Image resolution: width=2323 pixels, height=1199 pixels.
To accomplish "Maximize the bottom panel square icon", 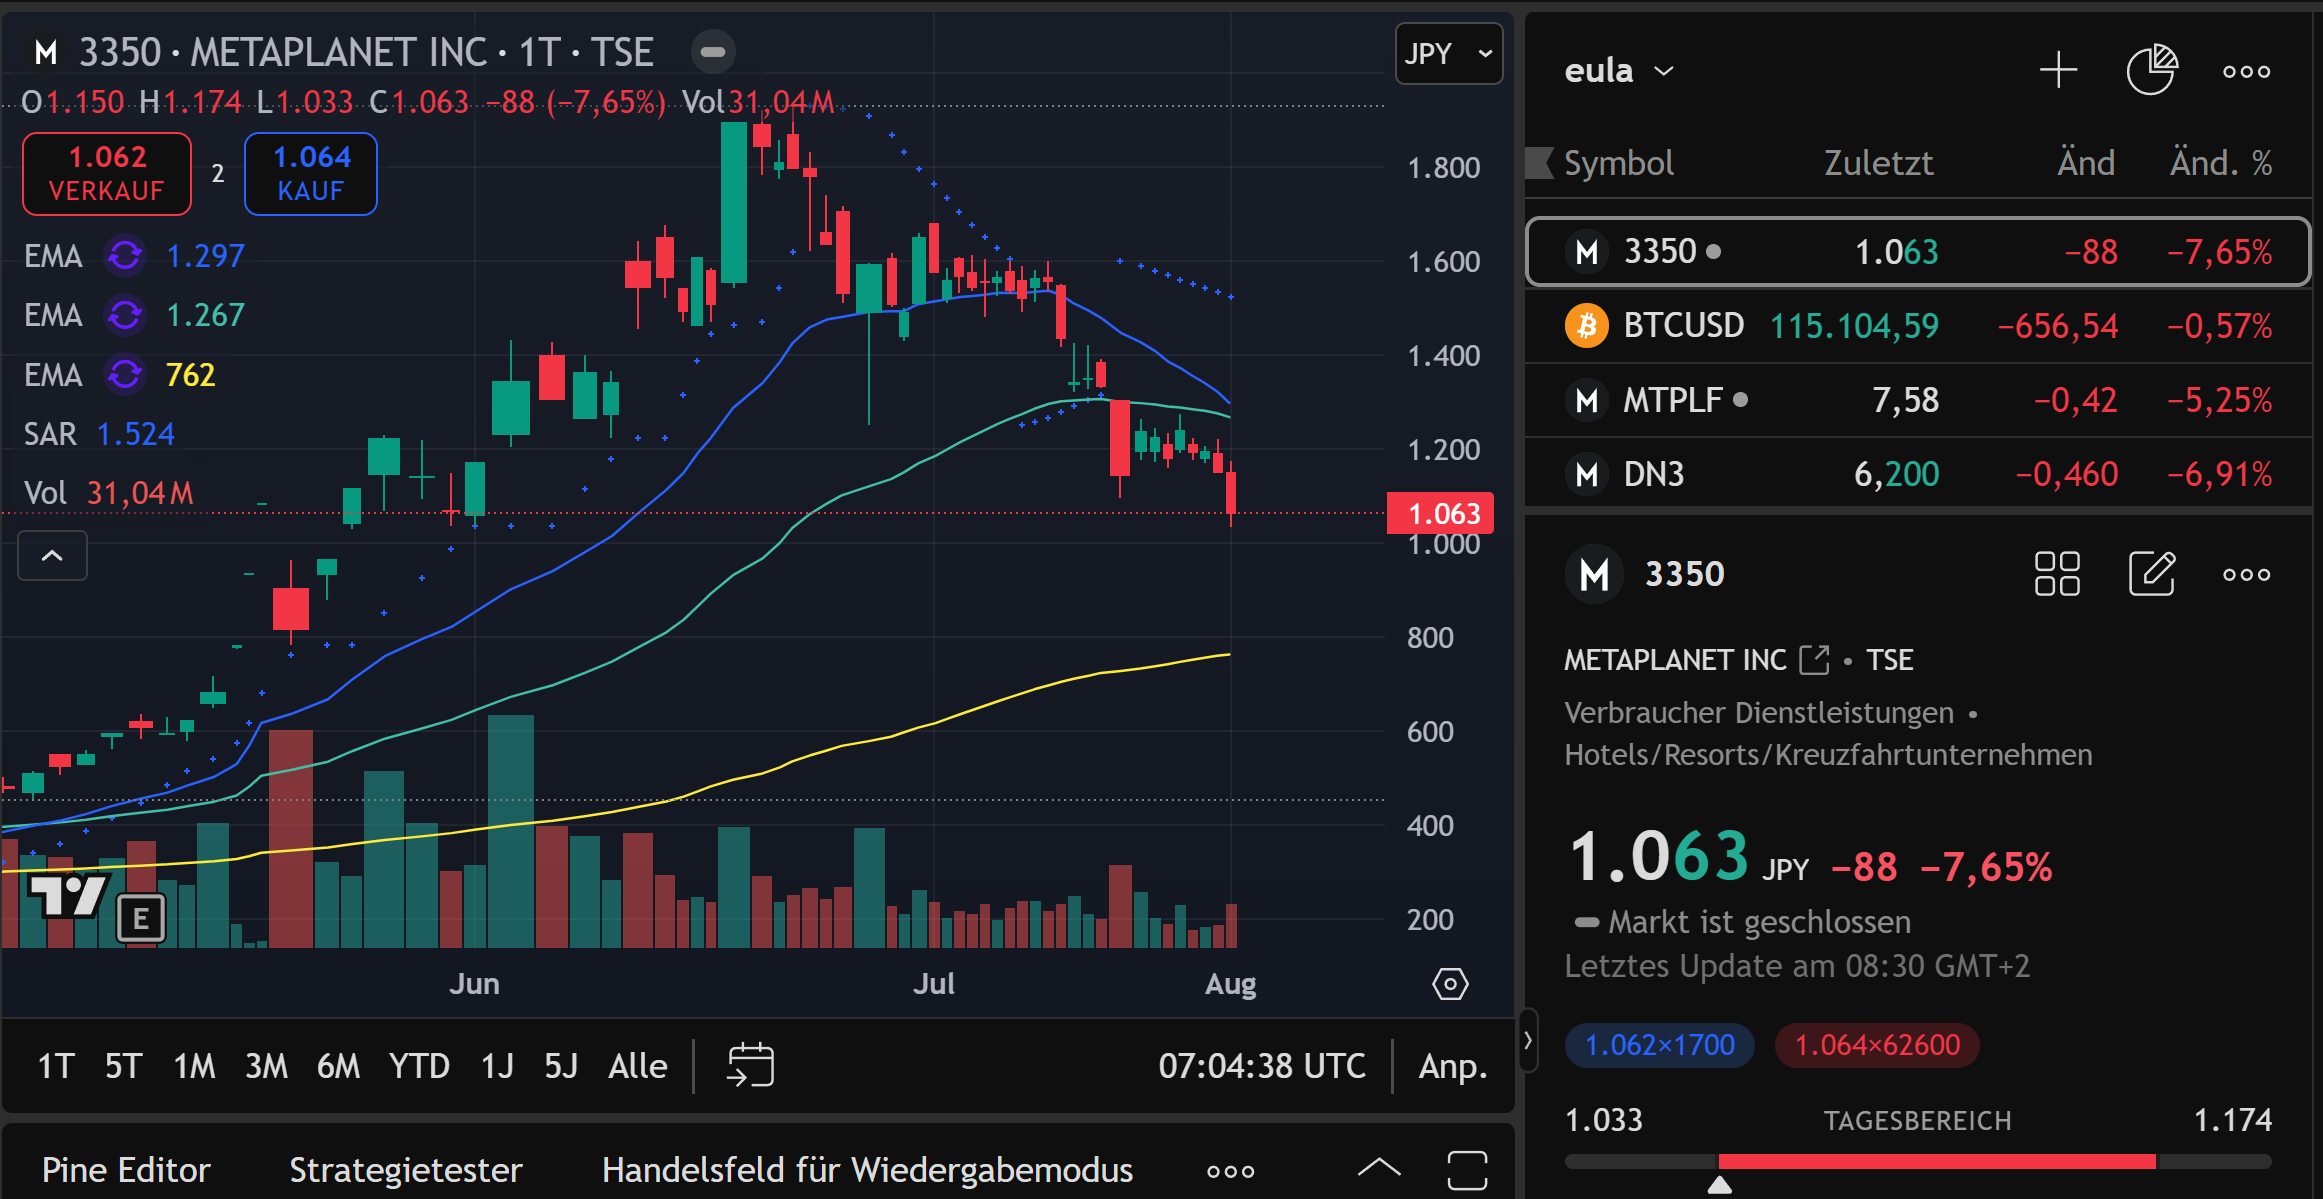I will coord(1467,1170).
